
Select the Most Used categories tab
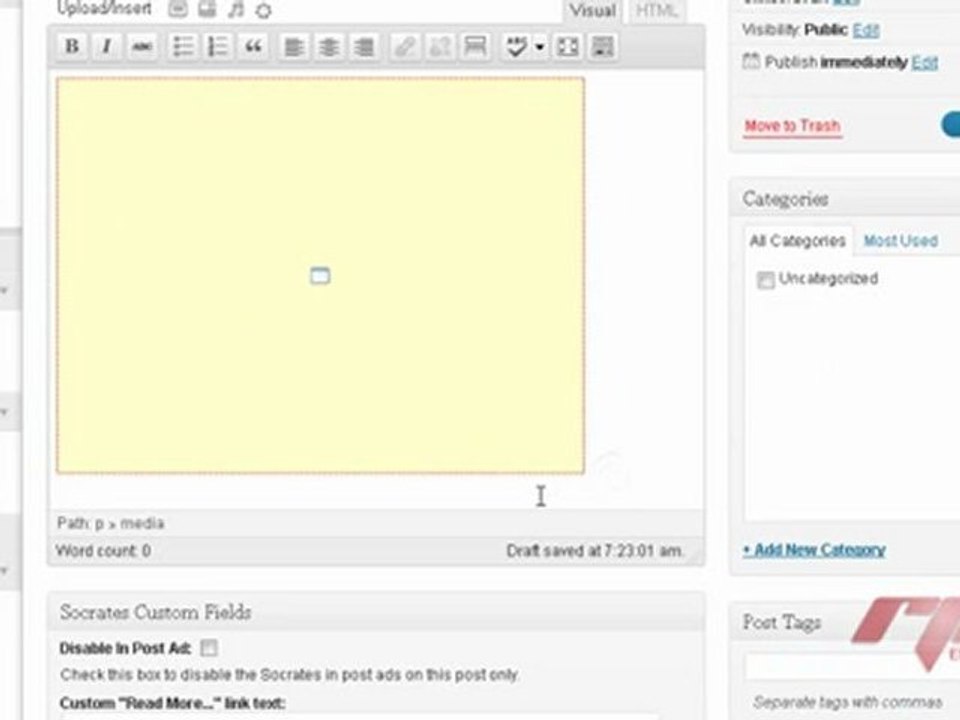[x=901, y=241]
